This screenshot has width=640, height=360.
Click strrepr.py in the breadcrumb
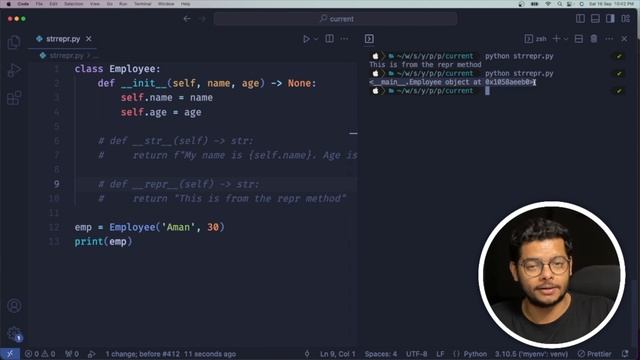click(x=66, y=55)
